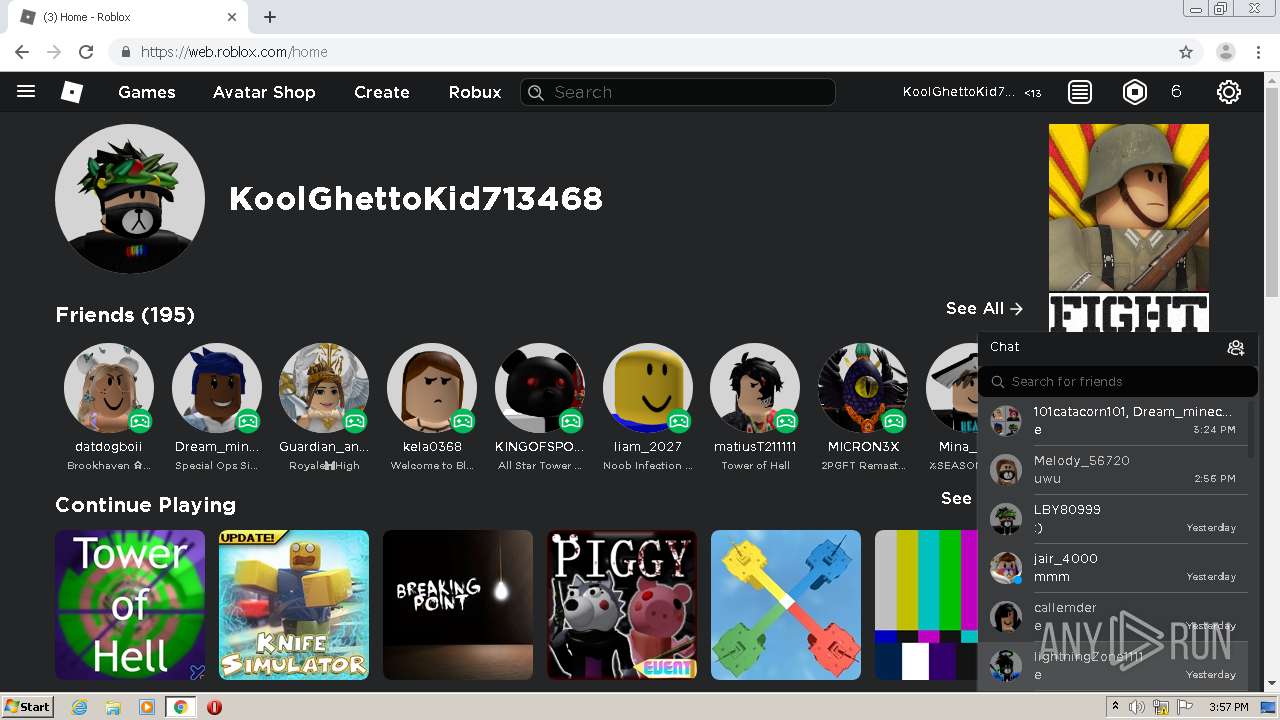Click the Chat panel header

[x=1118, y=347]
